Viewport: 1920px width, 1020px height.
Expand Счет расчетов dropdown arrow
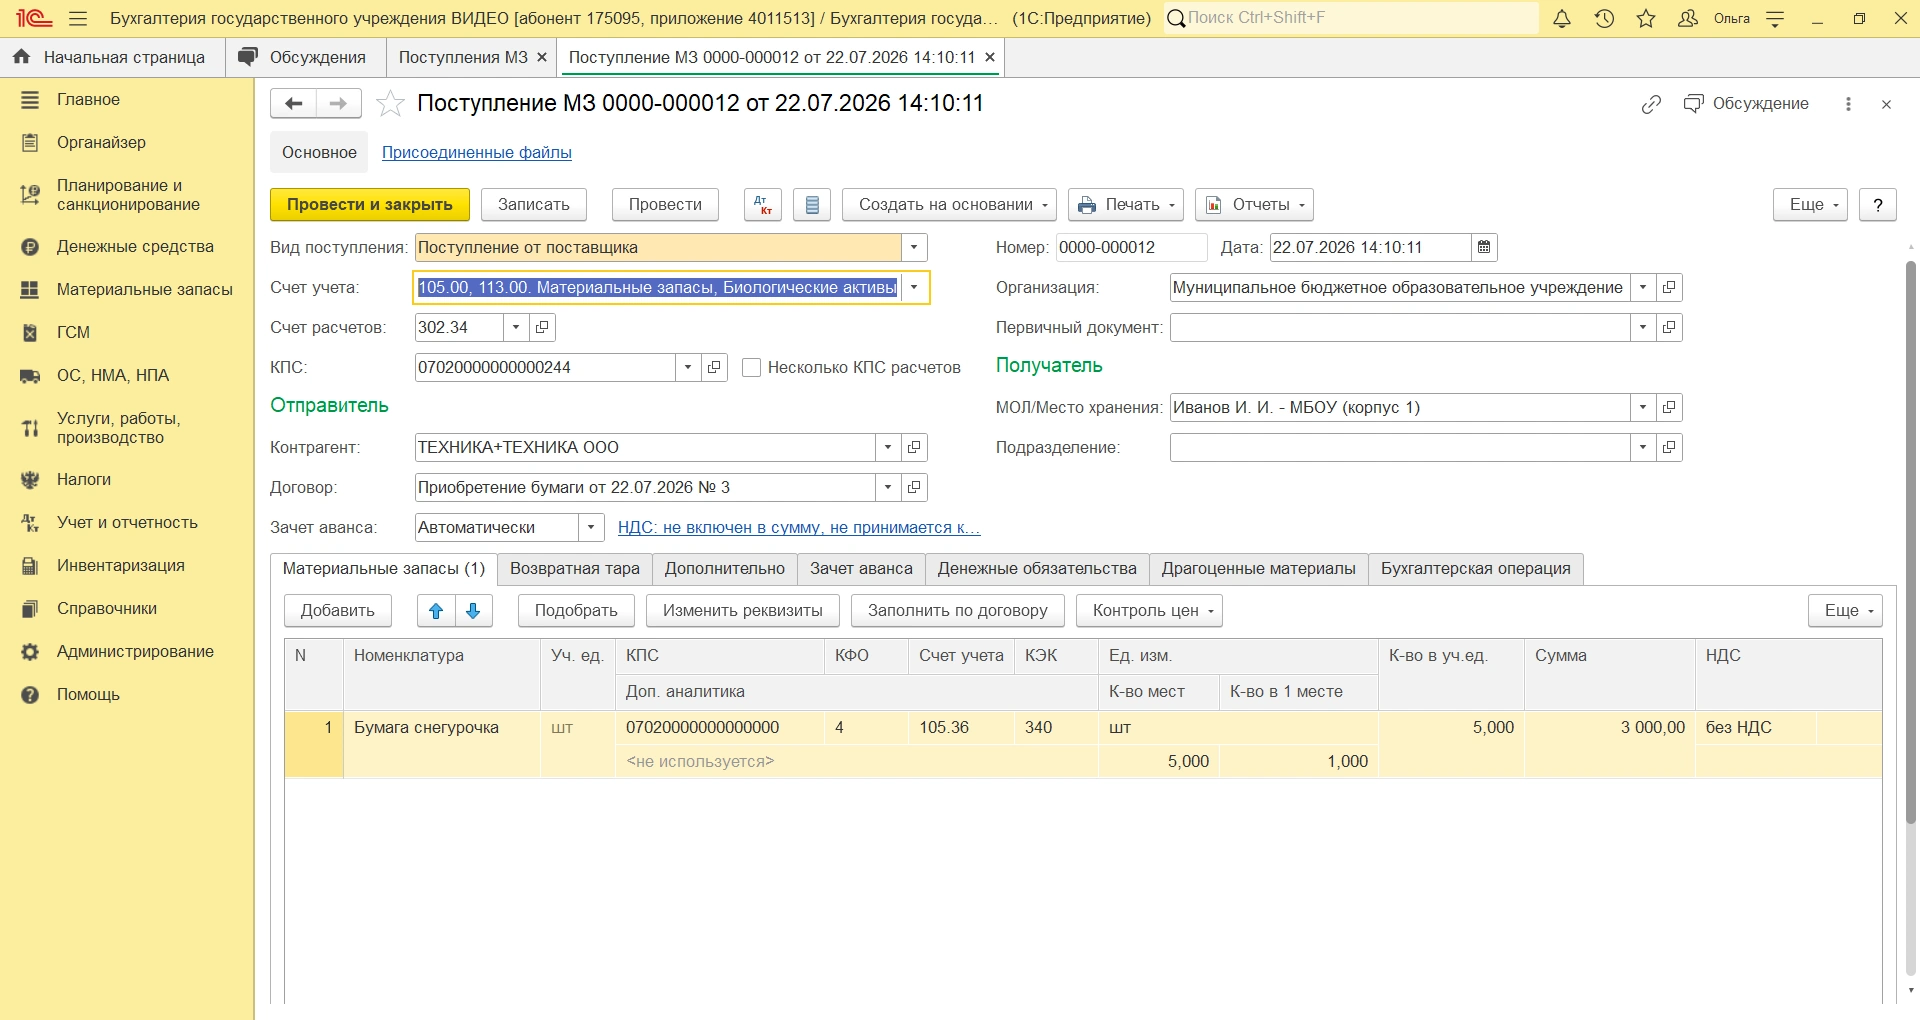[516, 327]
